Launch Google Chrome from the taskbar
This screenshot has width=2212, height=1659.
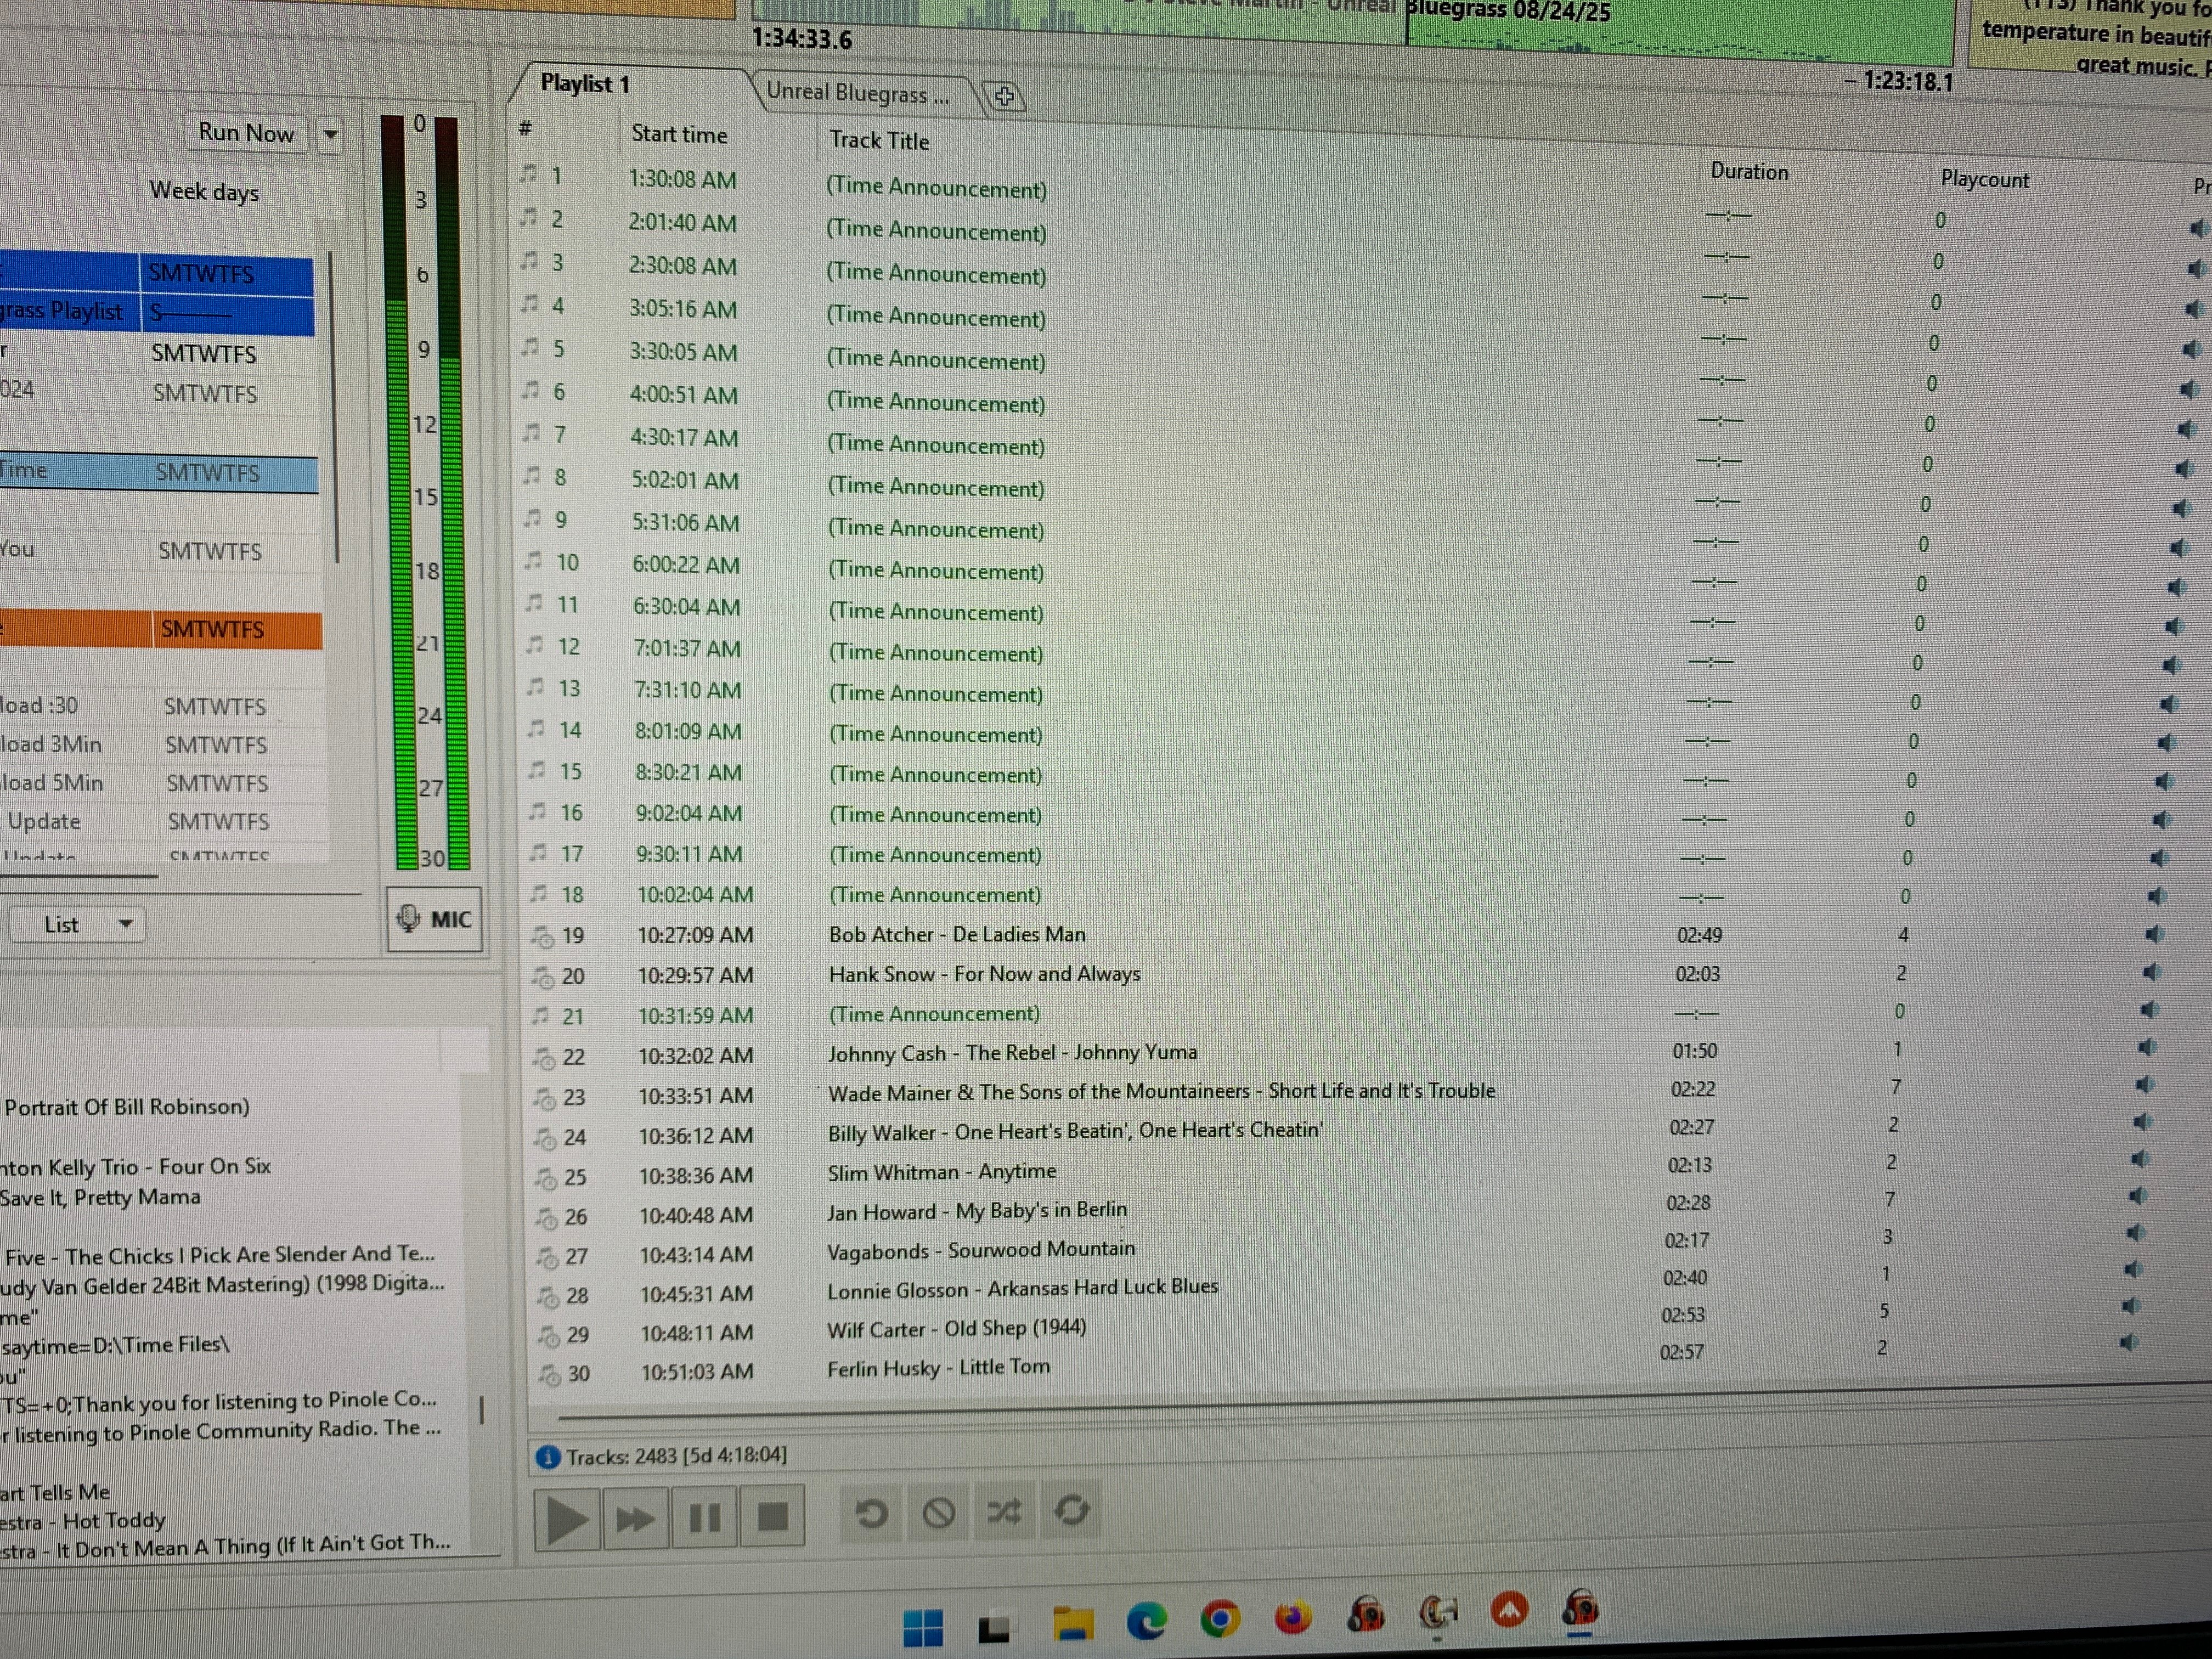coord(1219,1619)
